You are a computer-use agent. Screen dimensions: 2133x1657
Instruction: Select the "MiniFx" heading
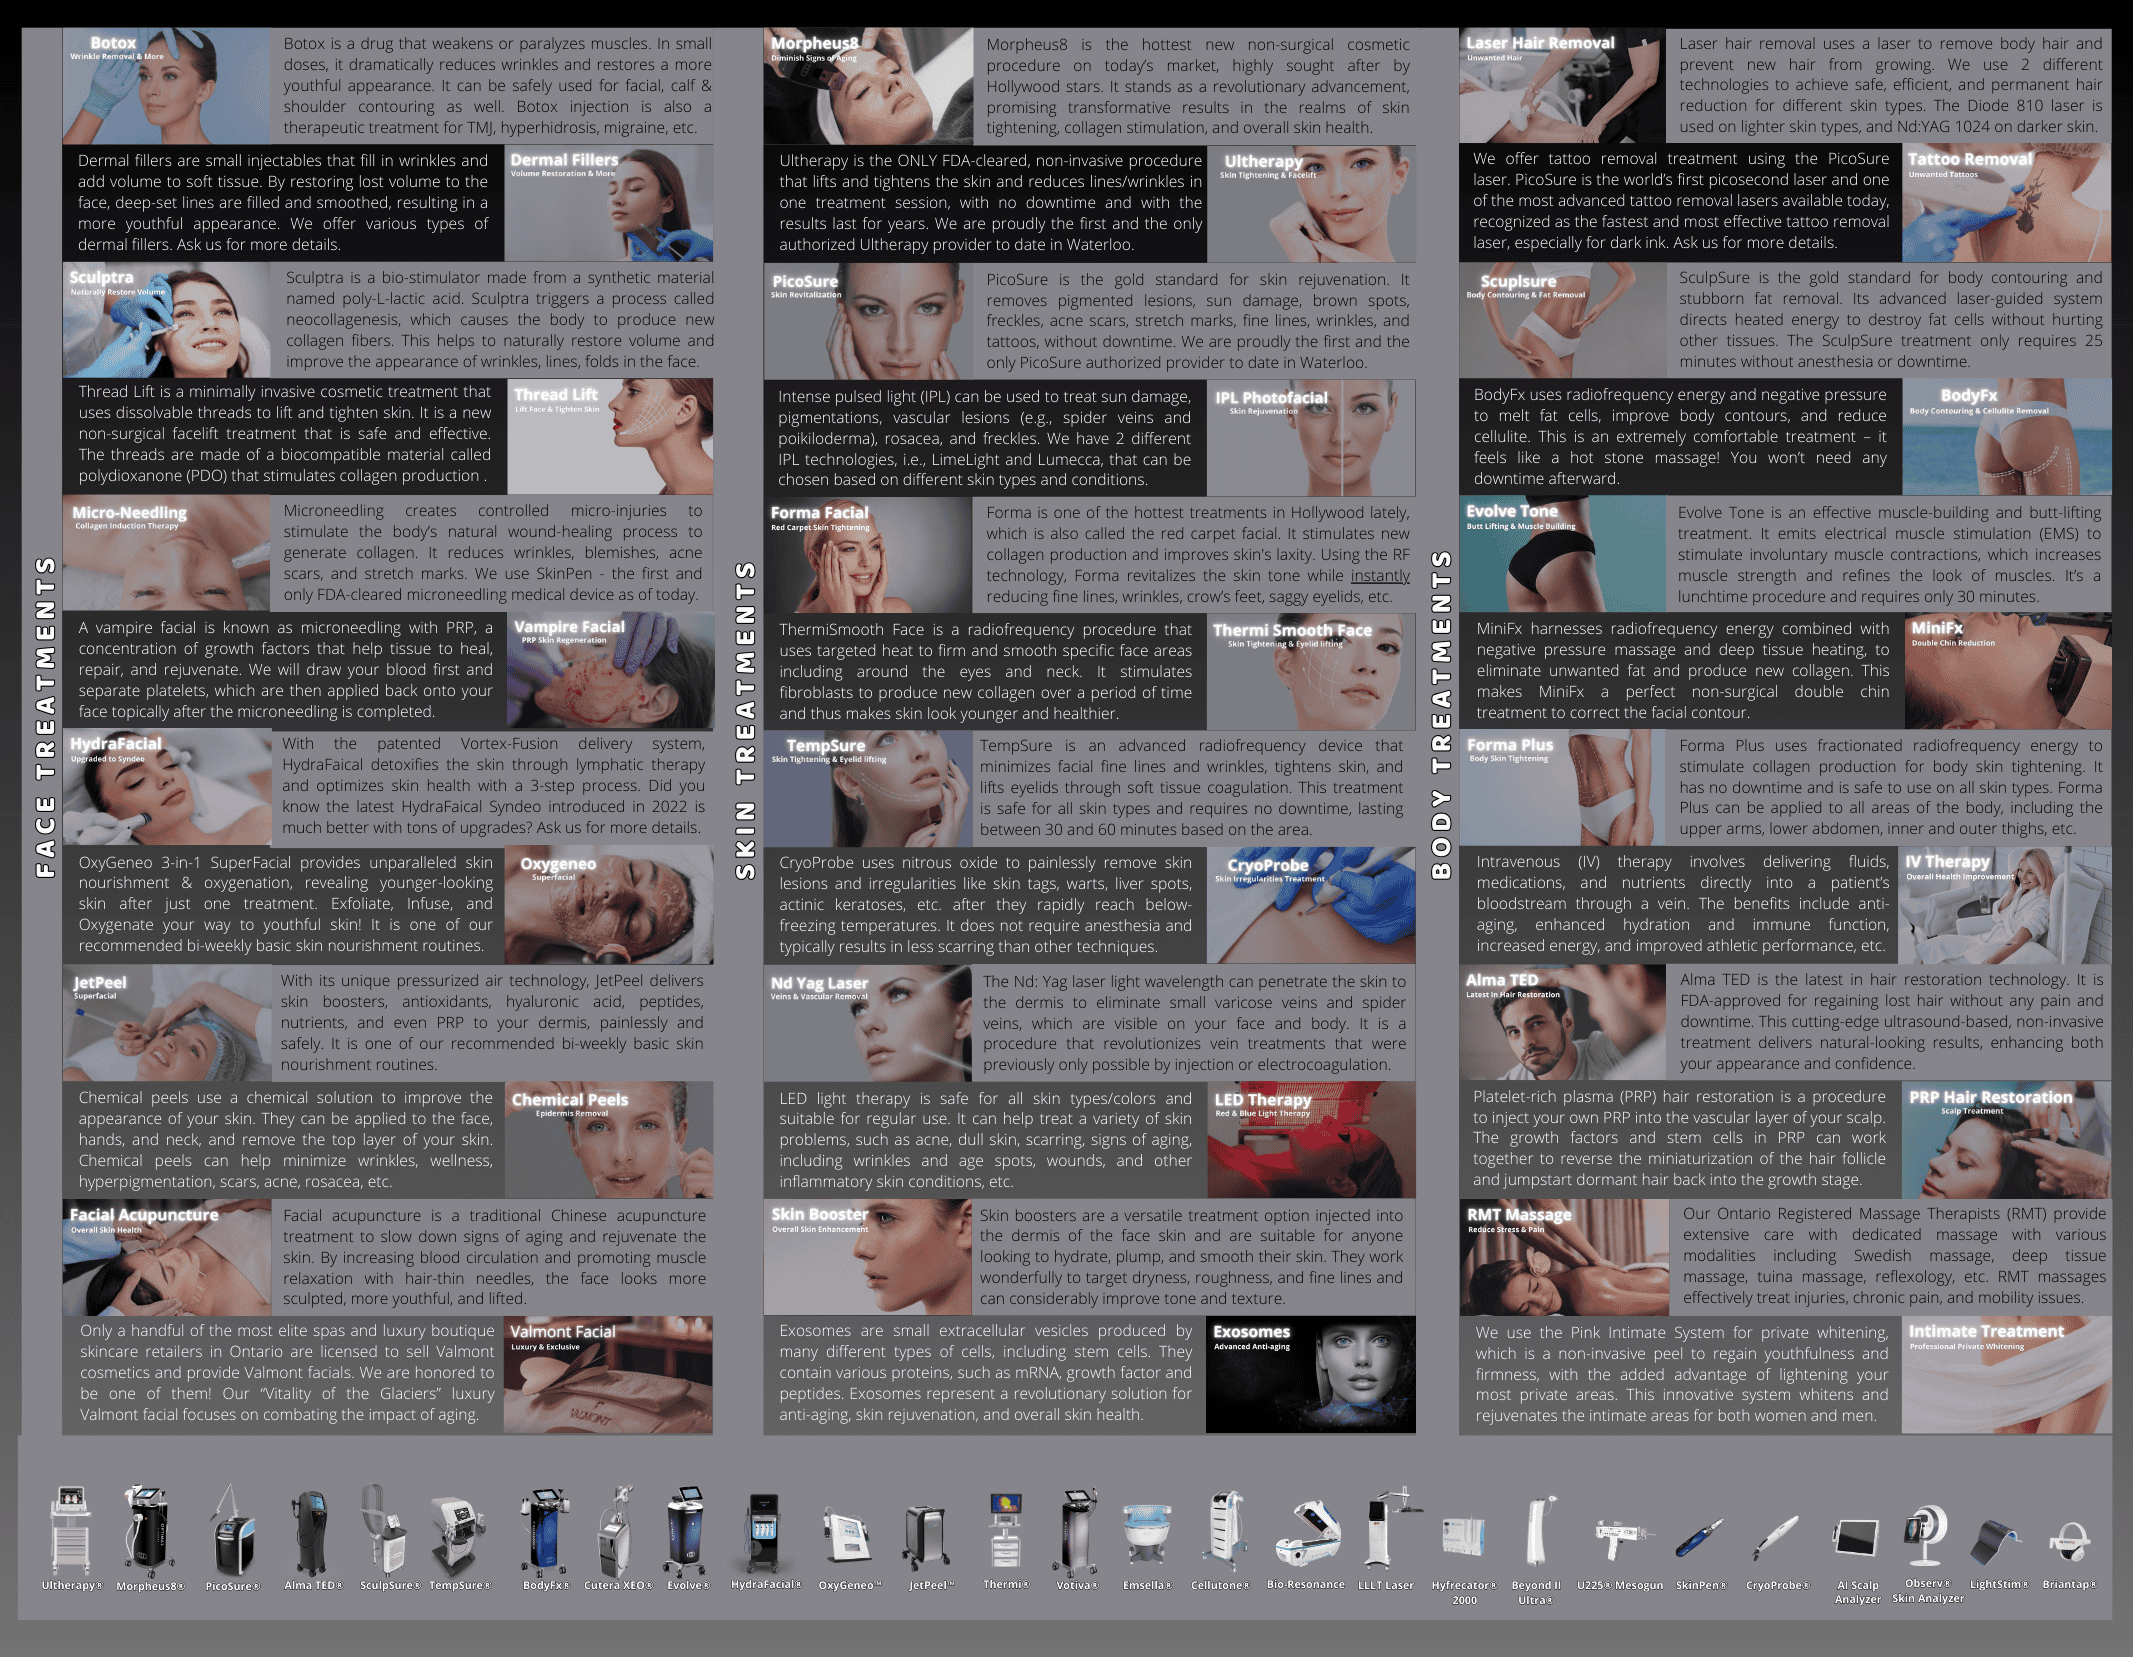coord(1937,628)
